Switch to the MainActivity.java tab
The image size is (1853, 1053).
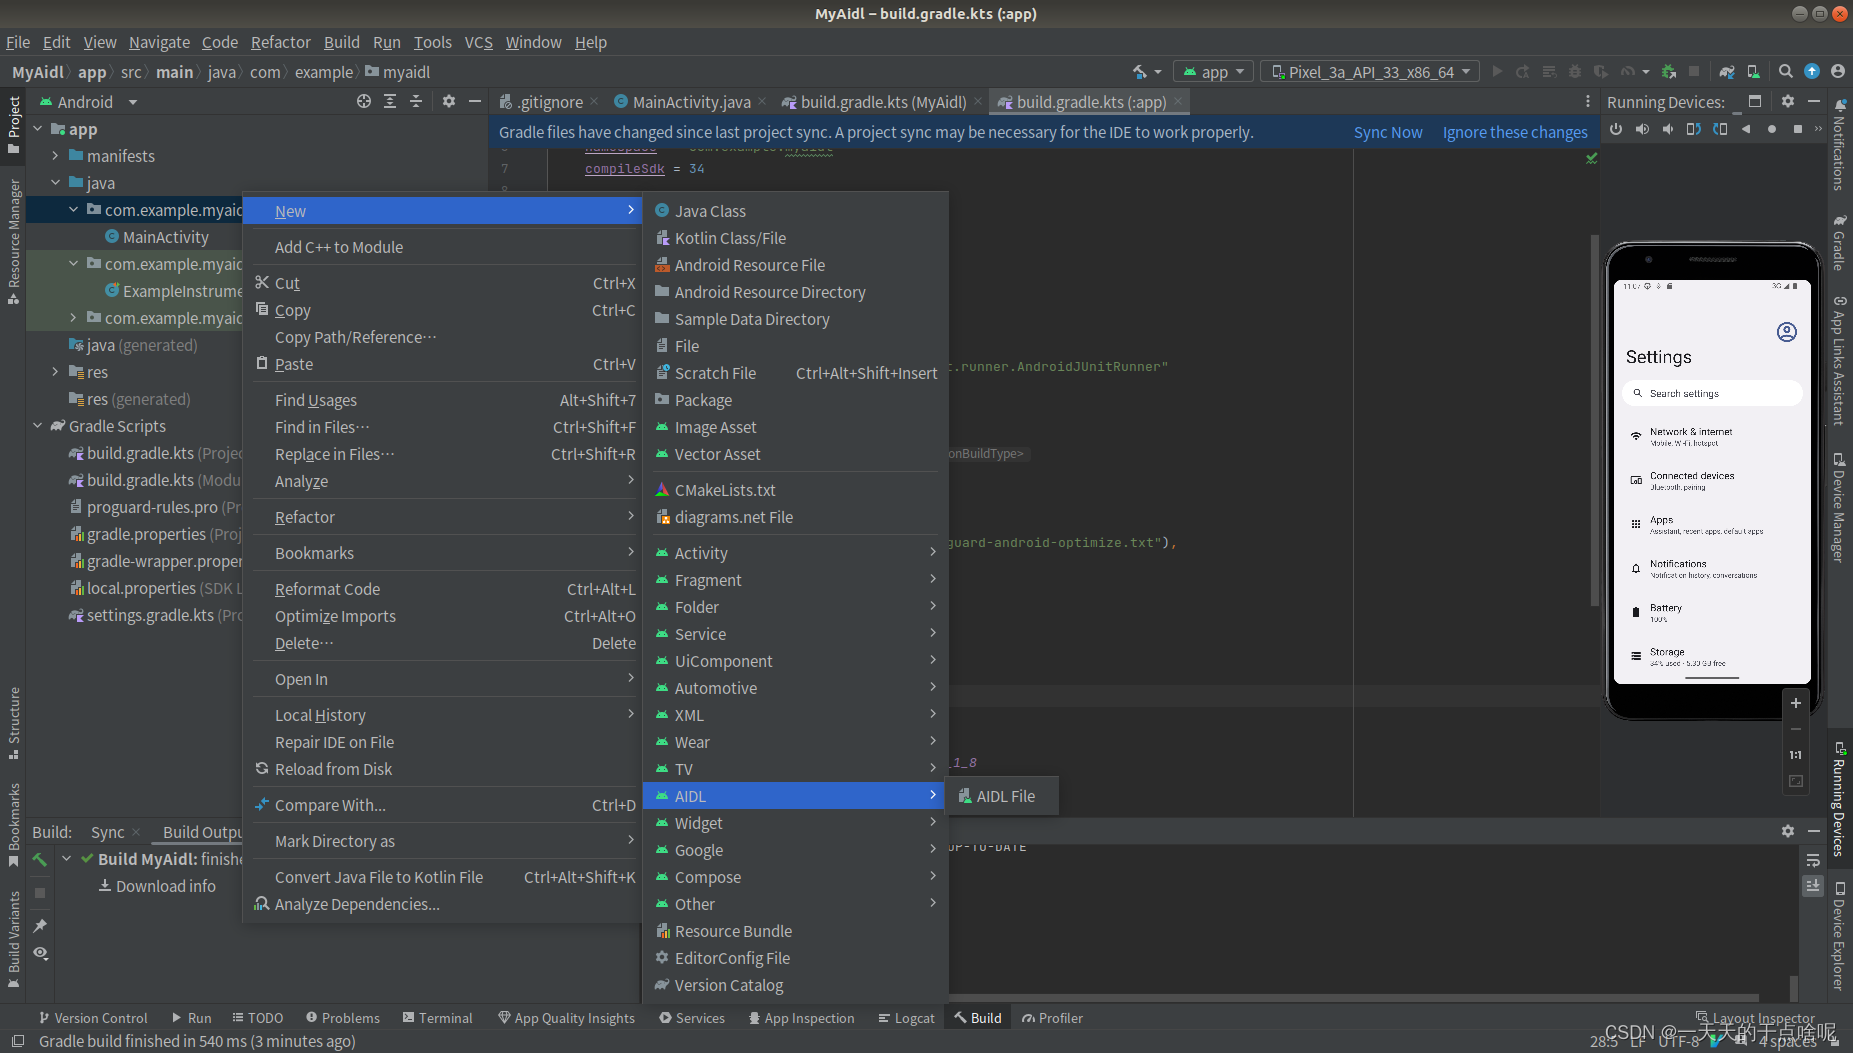pyautogui.click(x=690, y=101)
